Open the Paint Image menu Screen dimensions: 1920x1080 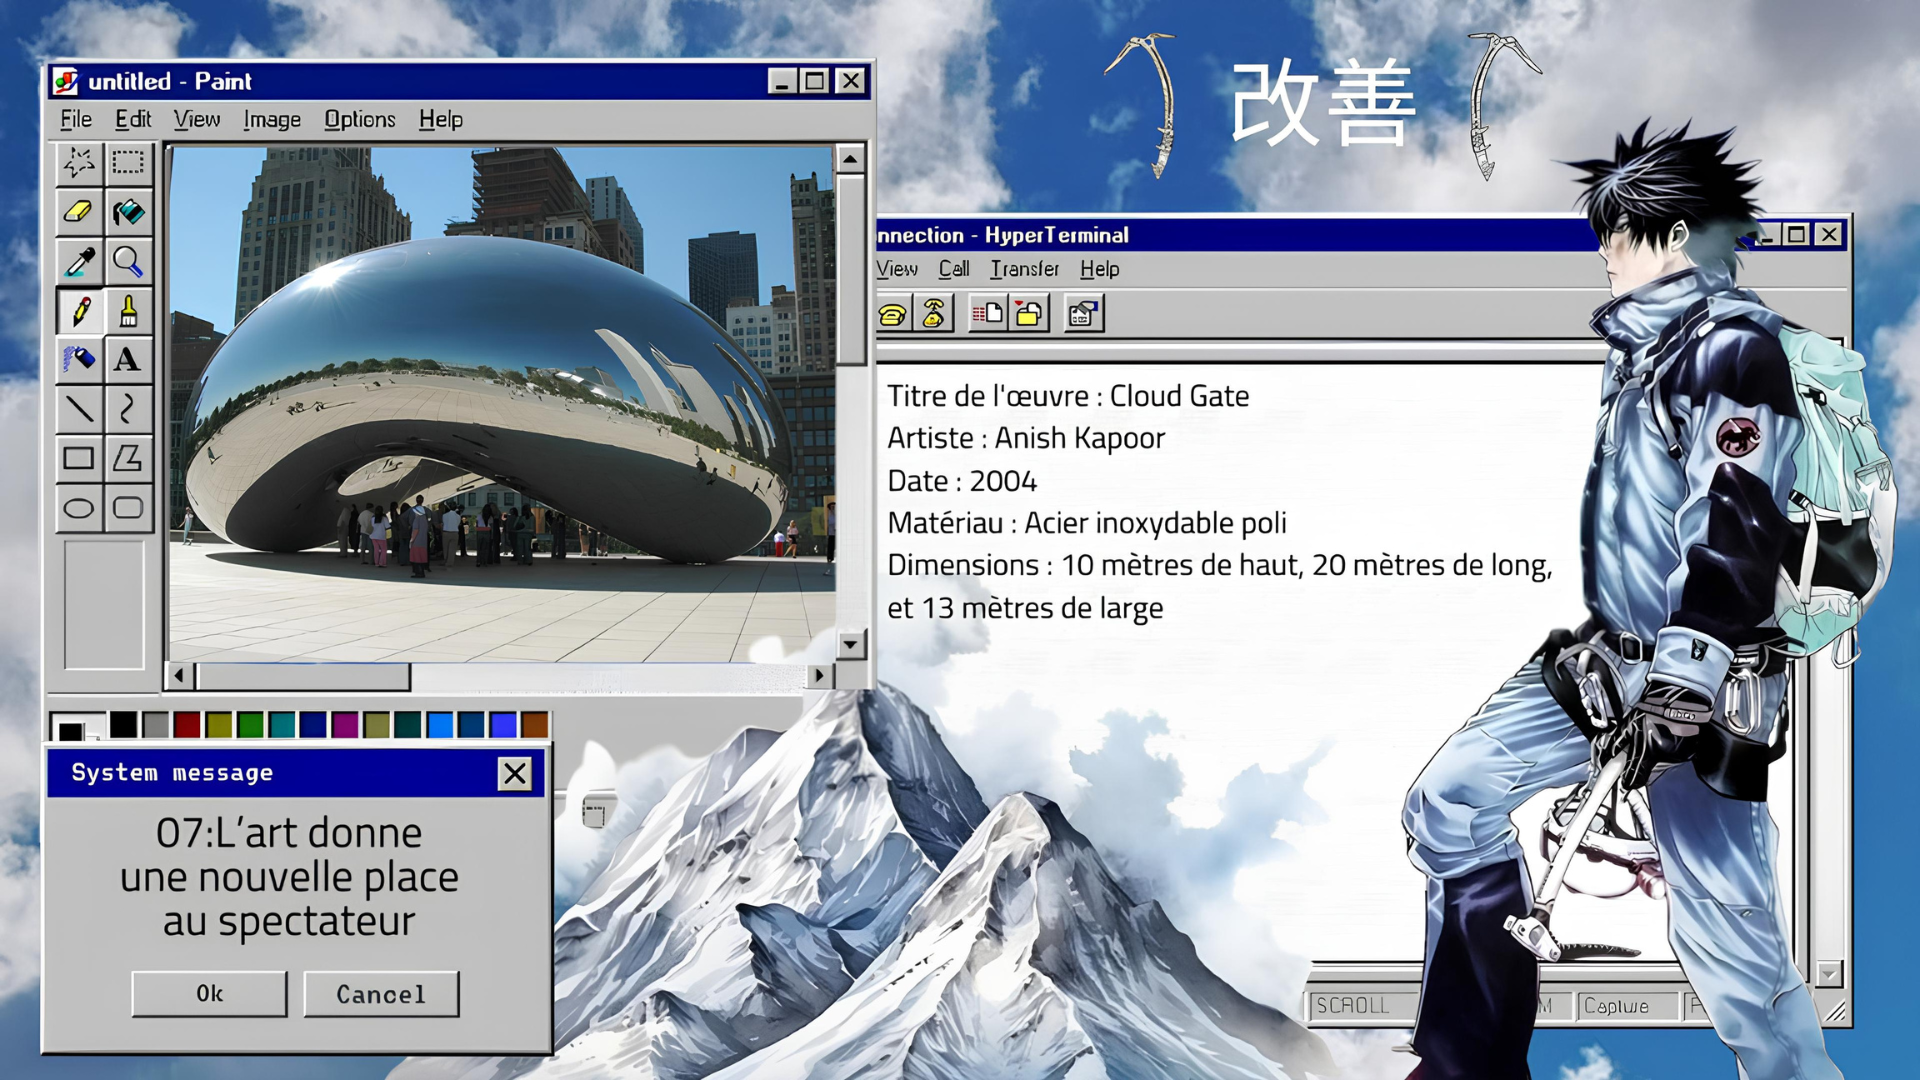[272, 120]
